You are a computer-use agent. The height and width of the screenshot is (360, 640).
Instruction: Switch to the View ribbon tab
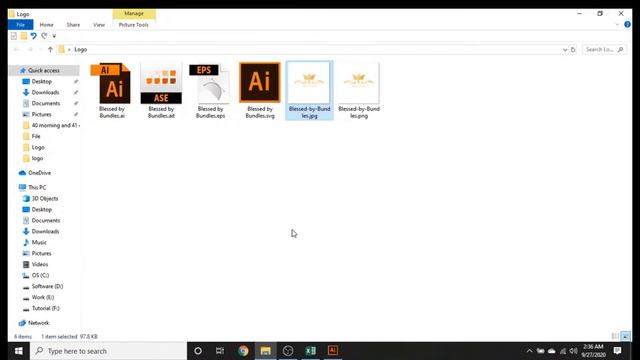pos(99,25)
